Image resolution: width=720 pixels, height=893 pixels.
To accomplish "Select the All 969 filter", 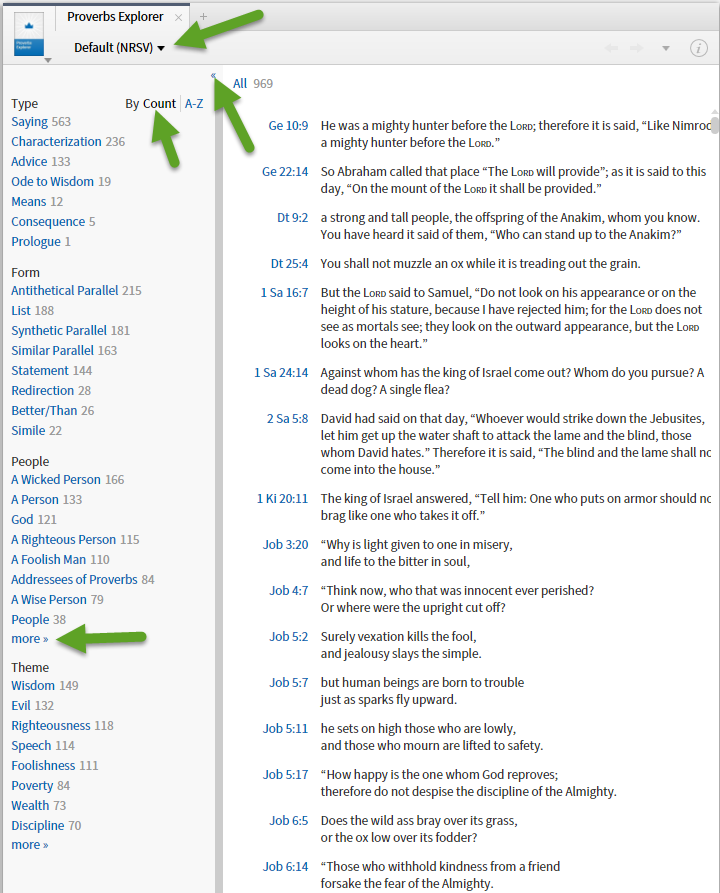I will tap(253, 84).
